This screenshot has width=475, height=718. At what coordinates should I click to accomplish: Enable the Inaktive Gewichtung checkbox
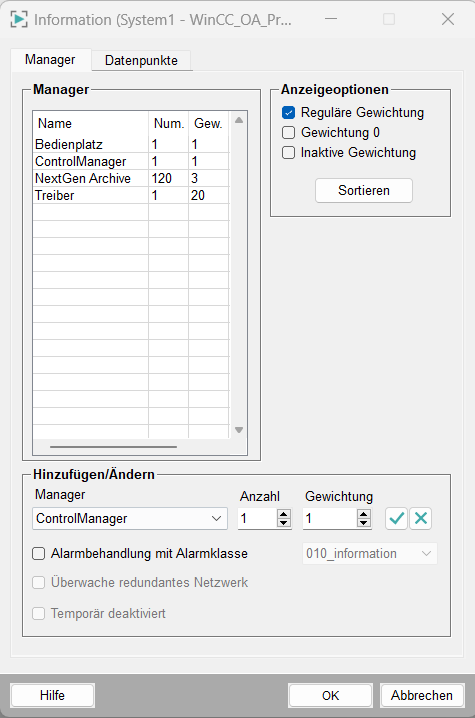coord(288,152)
